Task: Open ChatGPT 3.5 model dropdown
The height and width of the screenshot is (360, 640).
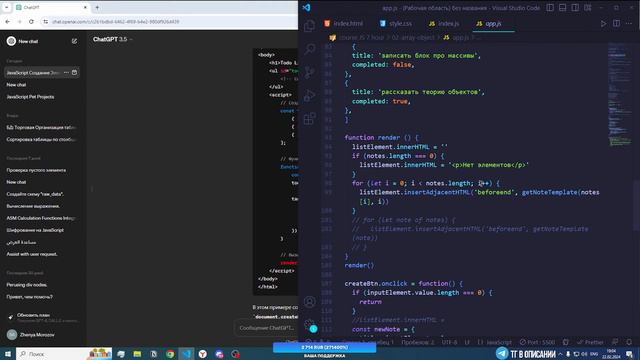Action: tap(113, 39)
